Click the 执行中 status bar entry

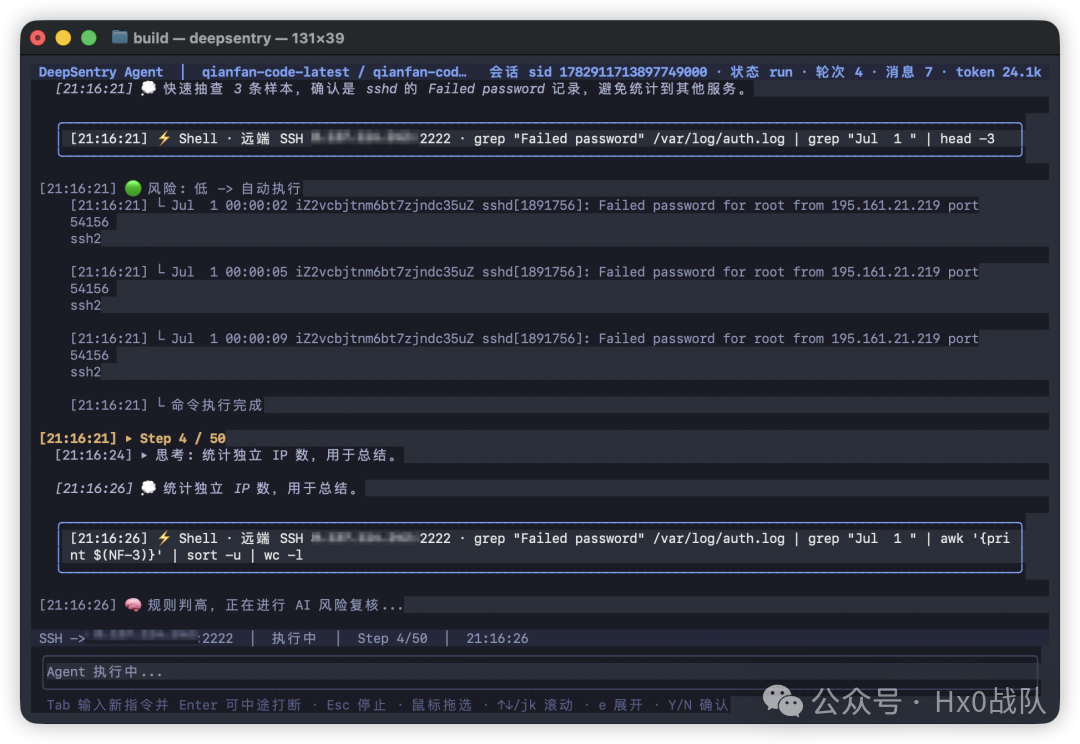(x=294, y=638)
